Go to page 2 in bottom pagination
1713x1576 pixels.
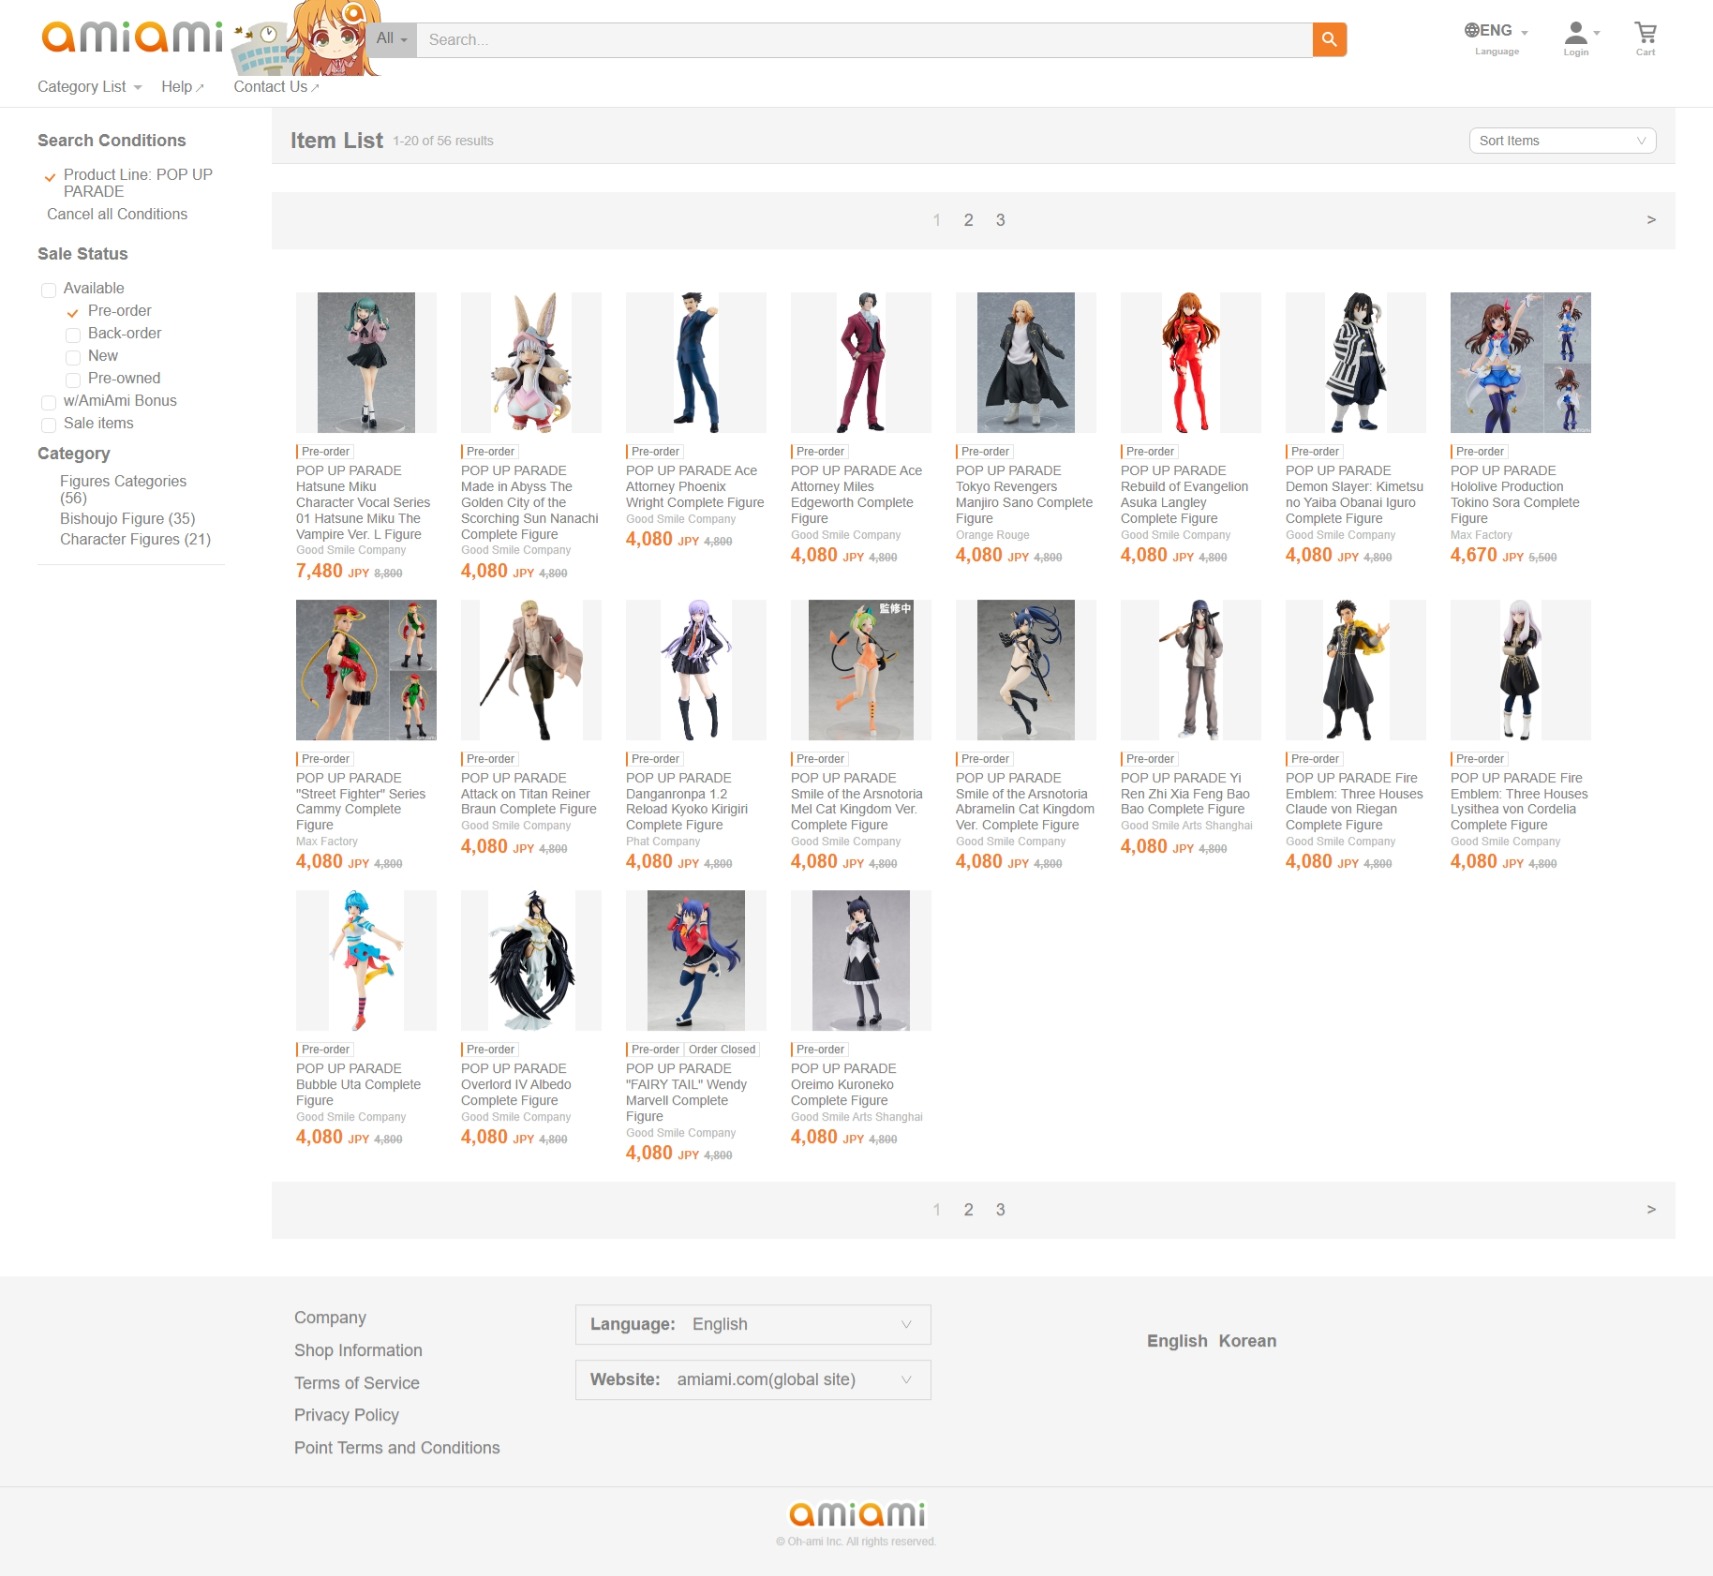(968, 1210)
